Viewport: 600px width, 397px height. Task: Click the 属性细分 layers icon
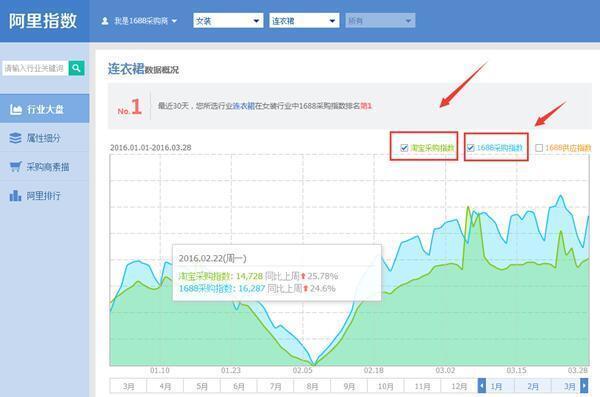click(15, 138)
